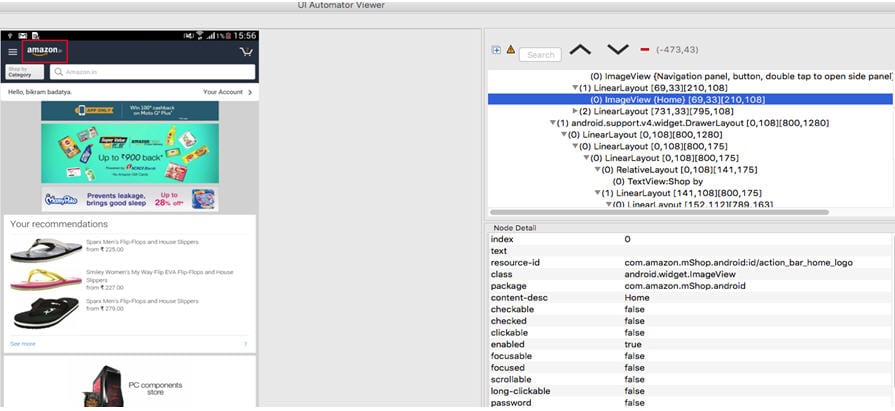Click the hierarchy Search input field
This screenshot has width=895, height=411.
tap(540, 55)
